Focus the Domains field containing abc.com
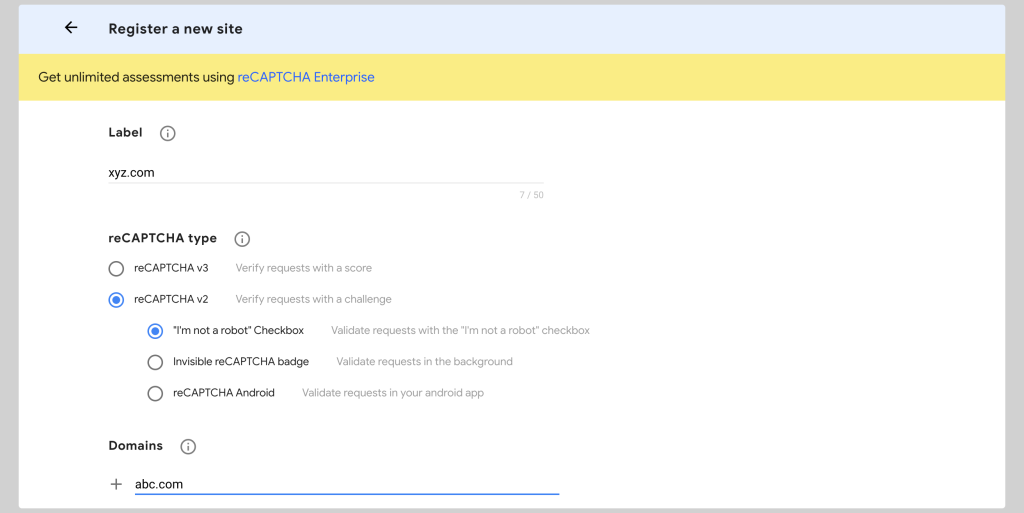Screen dimensions: 1024x513 [347, 484]
